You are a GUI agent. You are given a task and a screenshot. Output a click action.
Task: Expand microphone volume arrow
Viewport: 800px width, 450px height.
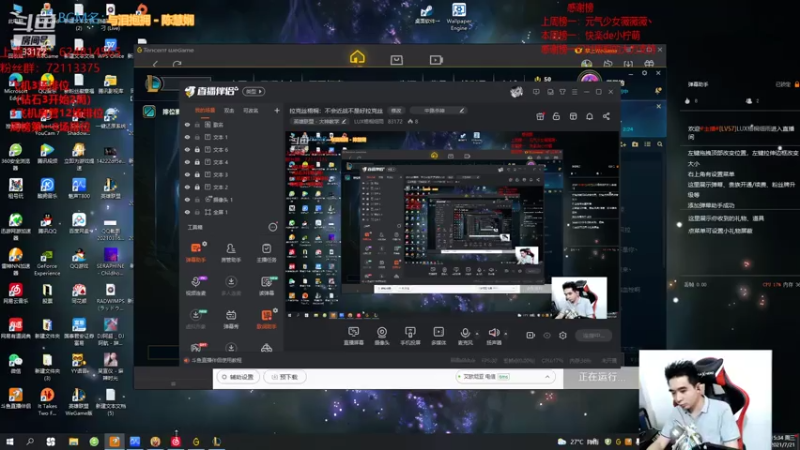click(x=477, y=334)
